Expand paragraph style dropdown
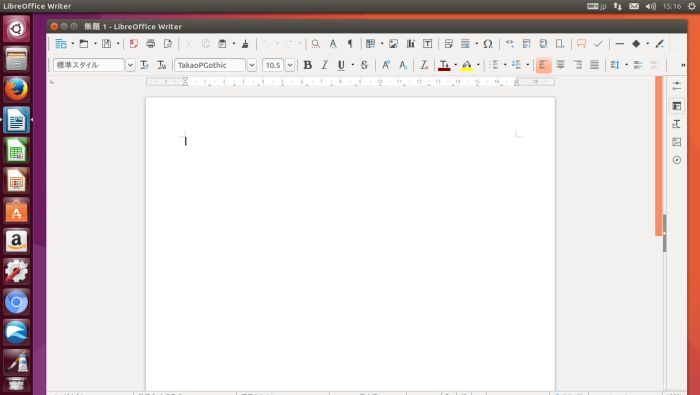 pos(130,65)
